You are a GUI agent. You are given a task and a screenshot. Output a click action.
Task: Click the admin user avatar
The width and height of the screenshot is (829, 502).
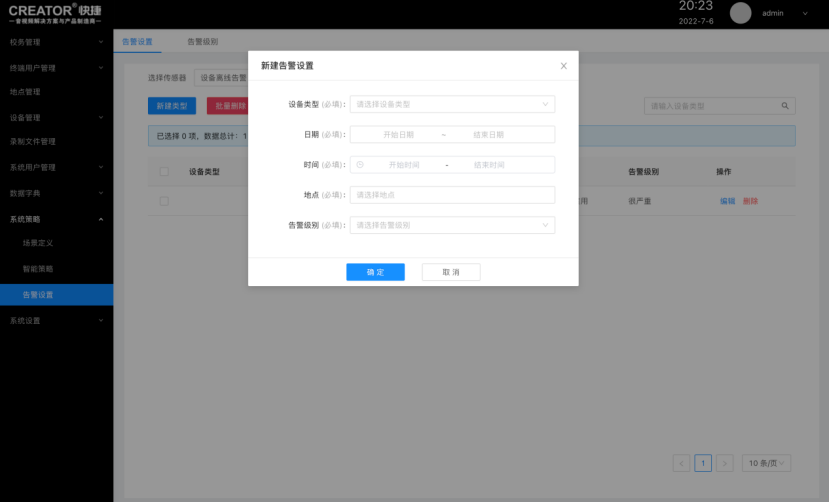point(740,13)
